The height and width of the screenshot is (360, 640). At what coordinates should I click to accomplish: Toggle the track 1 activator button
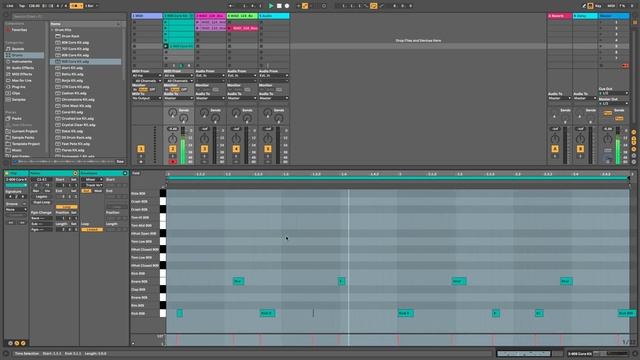(141, 149)
